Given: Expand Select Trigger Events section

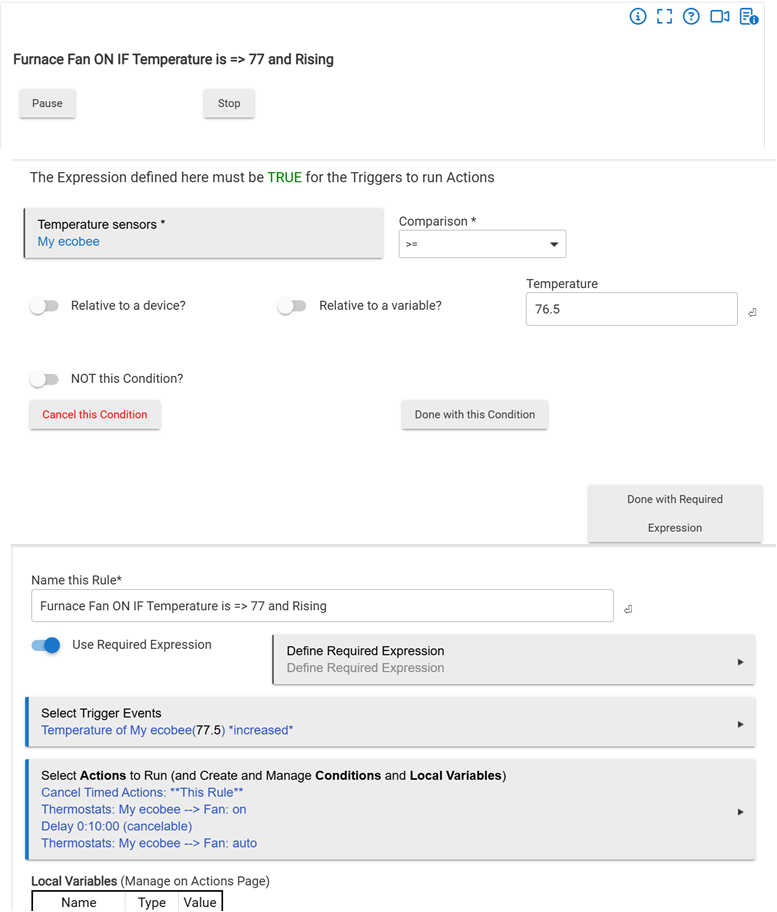Looking at the screenshot, I should pyautogui.click(x=390, y=722).
